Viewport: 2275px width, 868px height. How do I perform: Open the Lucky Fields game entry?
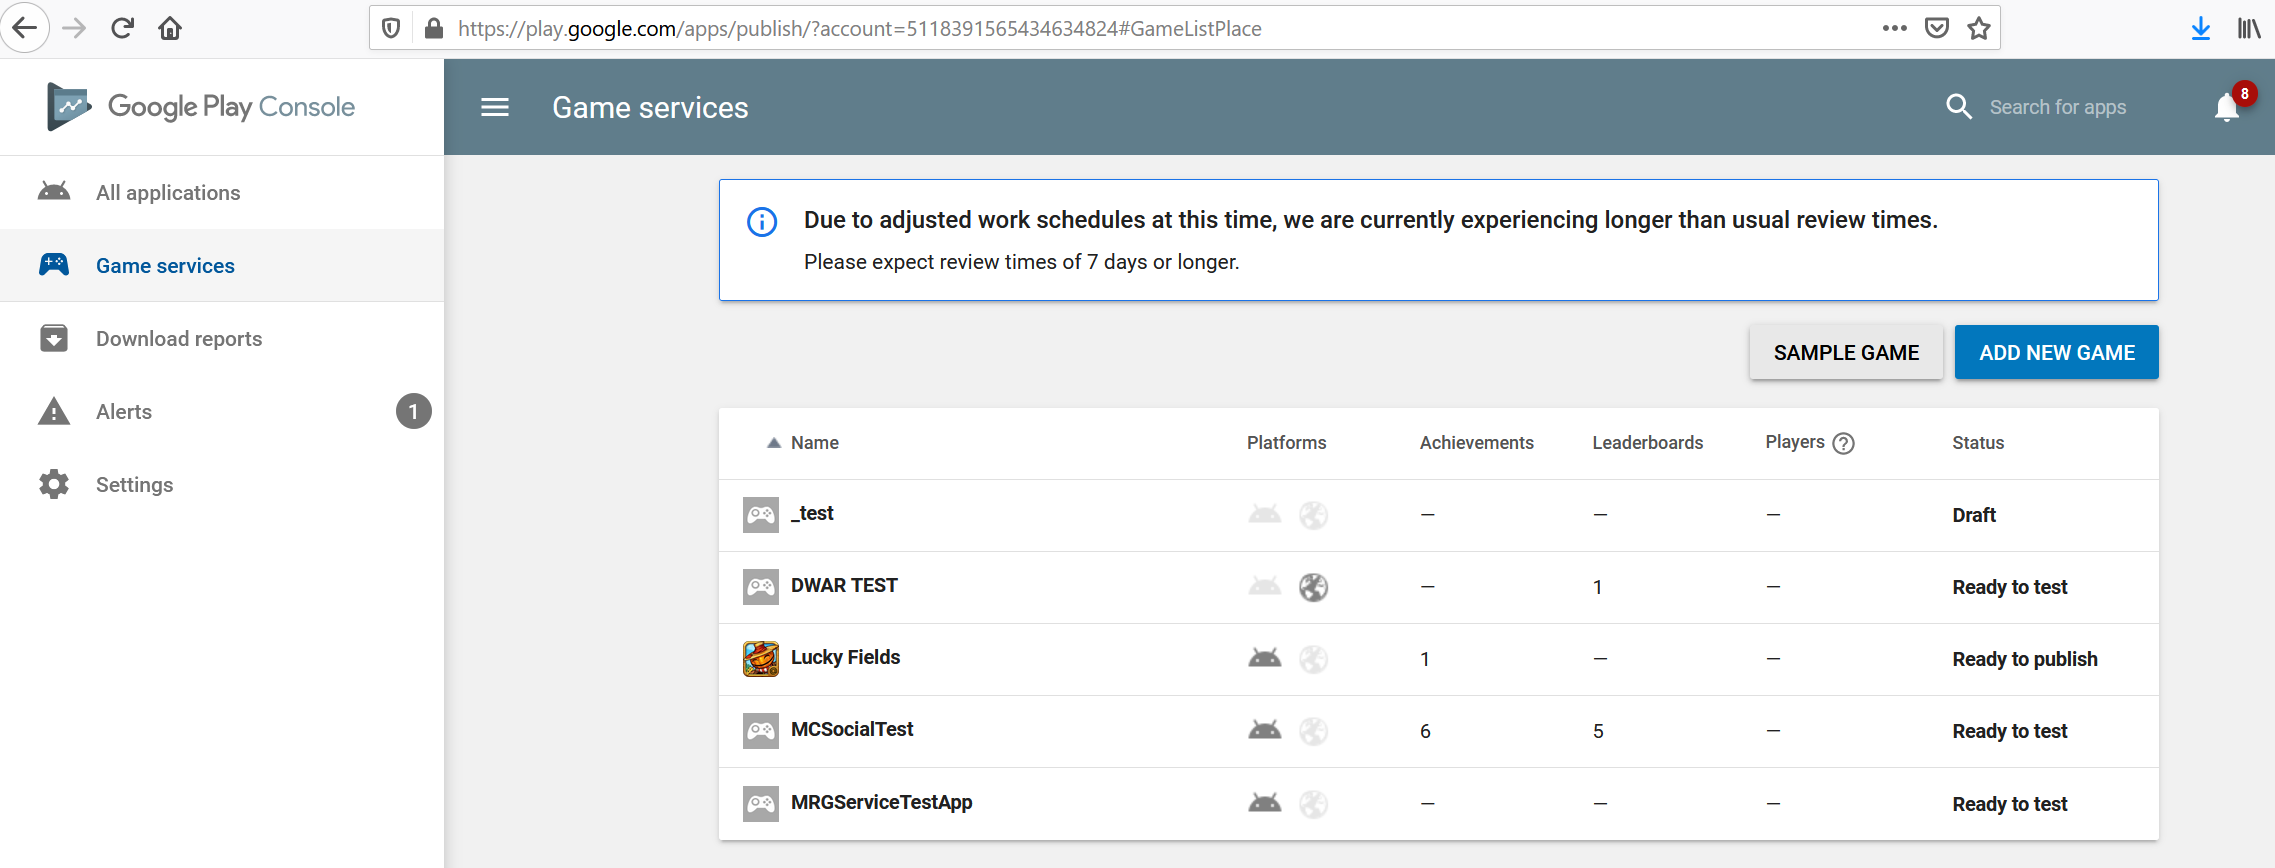(x=845, y=657)
